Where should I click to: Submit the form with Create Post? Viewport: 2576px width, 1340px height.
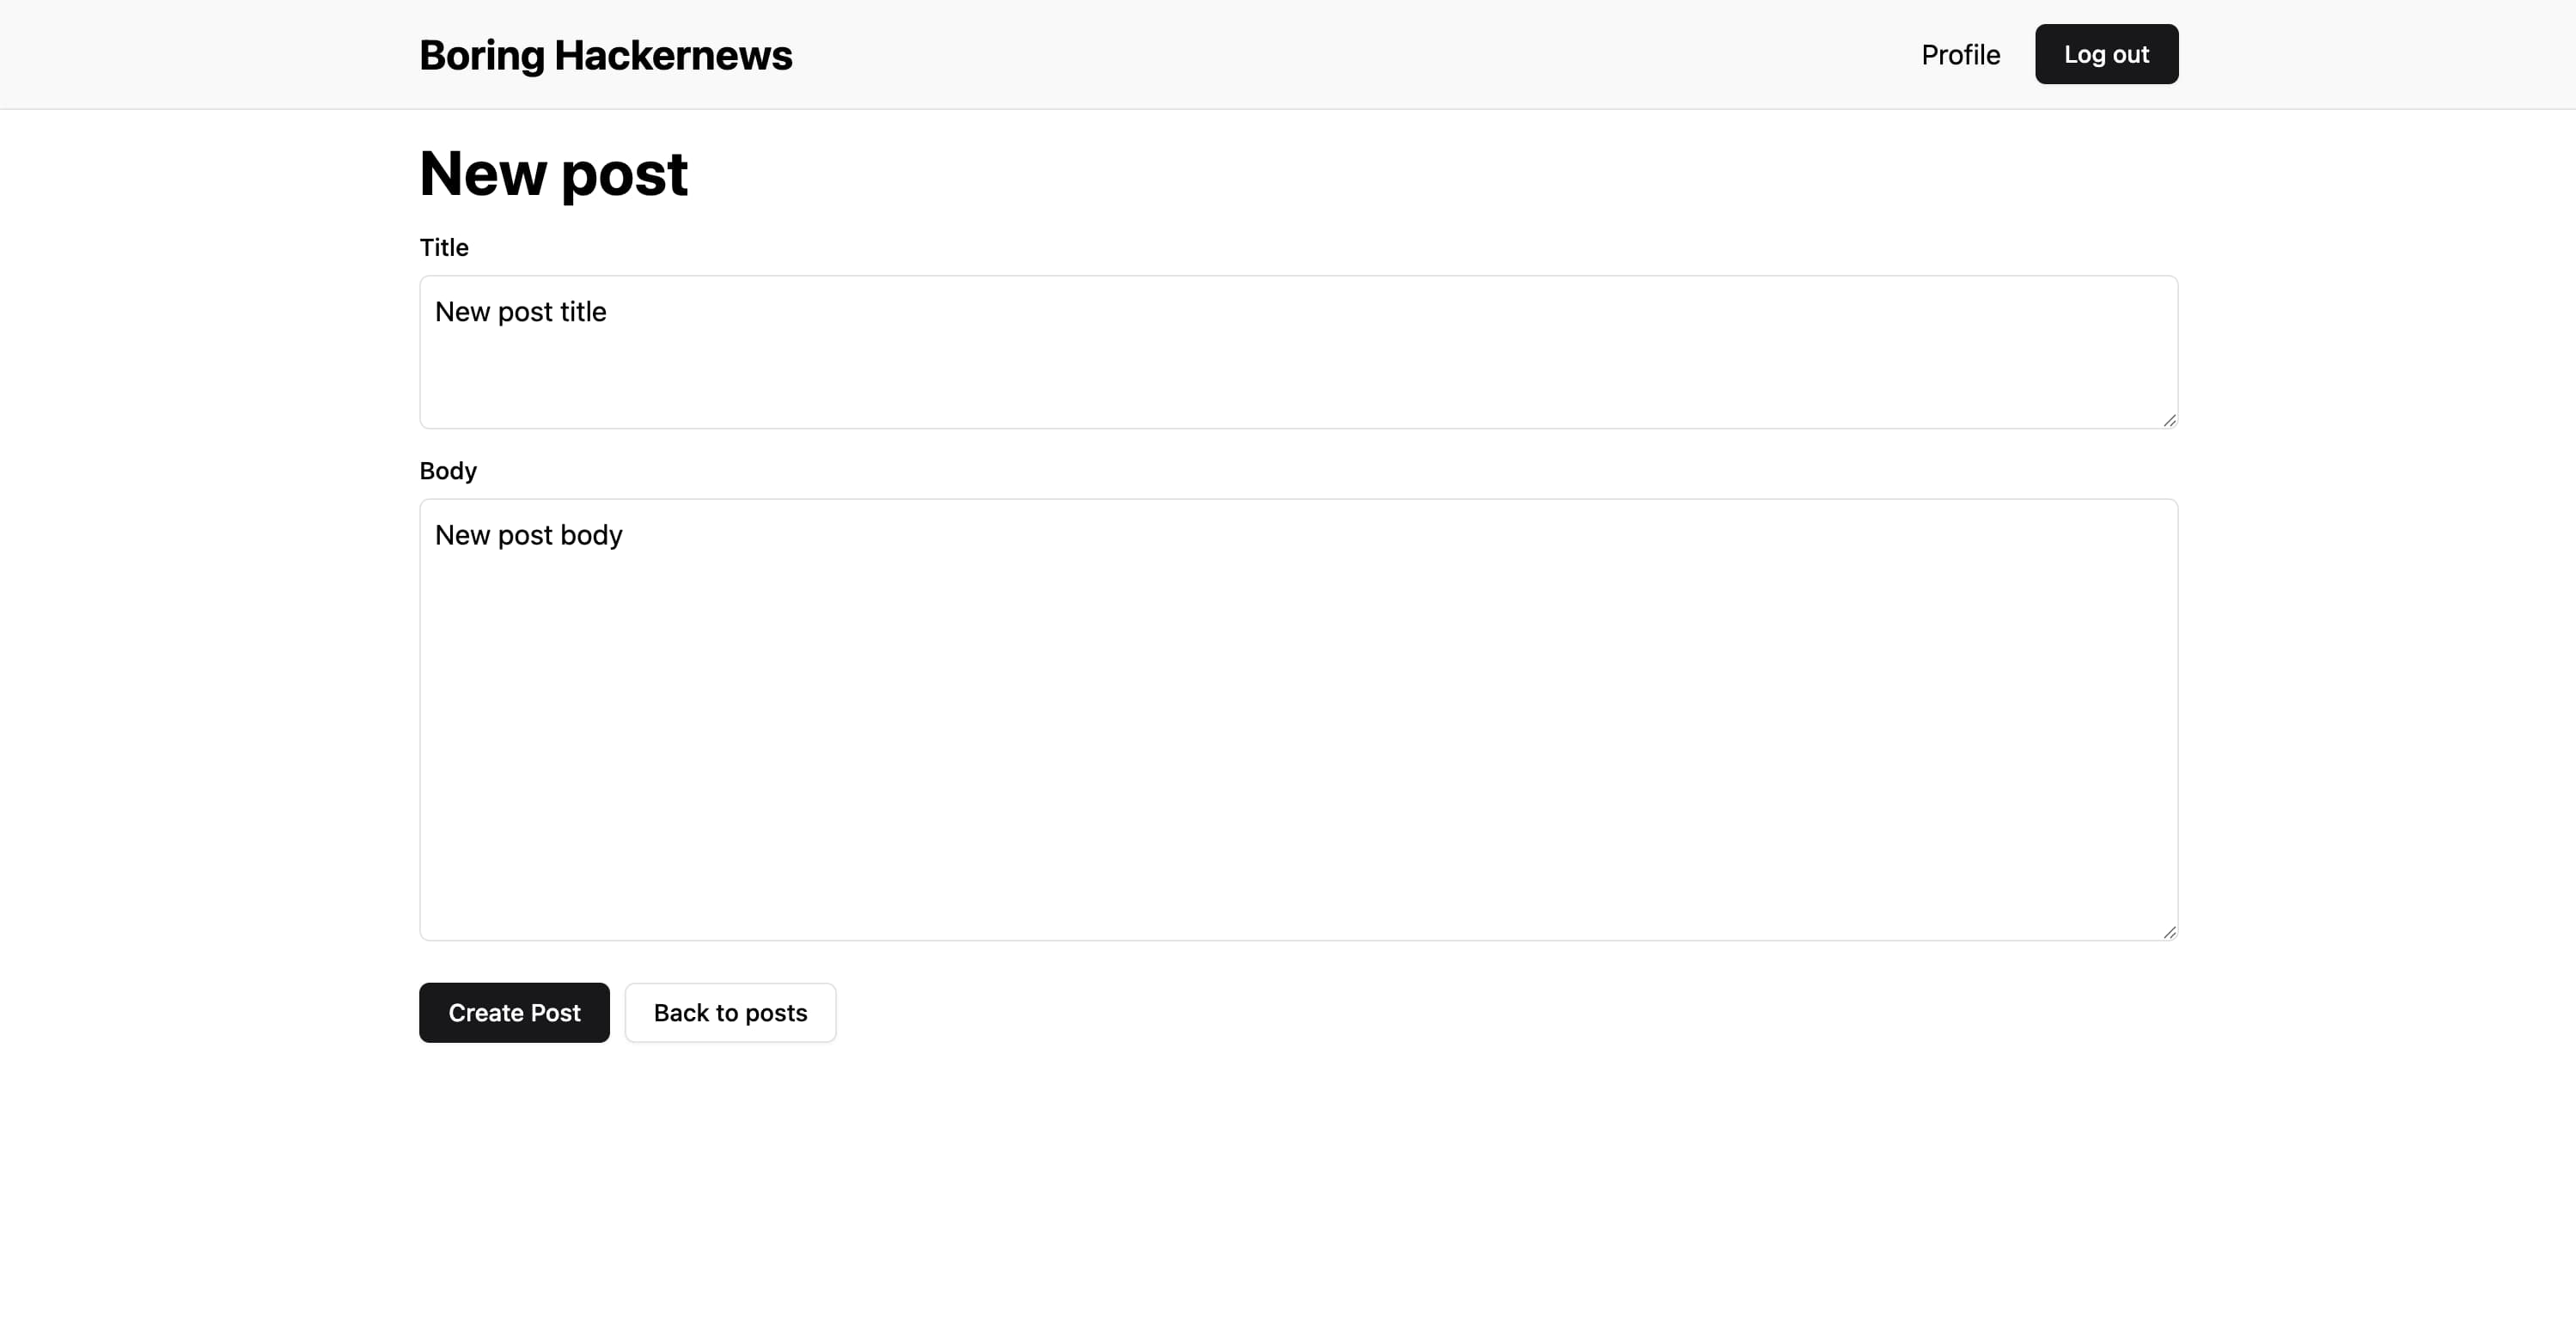[514, 1013]
